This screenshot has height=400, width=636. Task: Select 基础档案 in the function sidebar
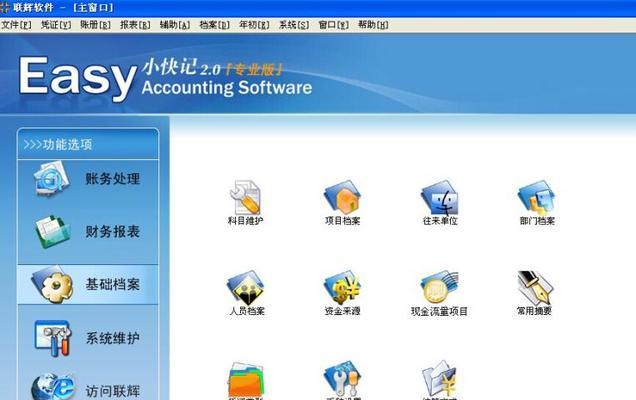88,284
